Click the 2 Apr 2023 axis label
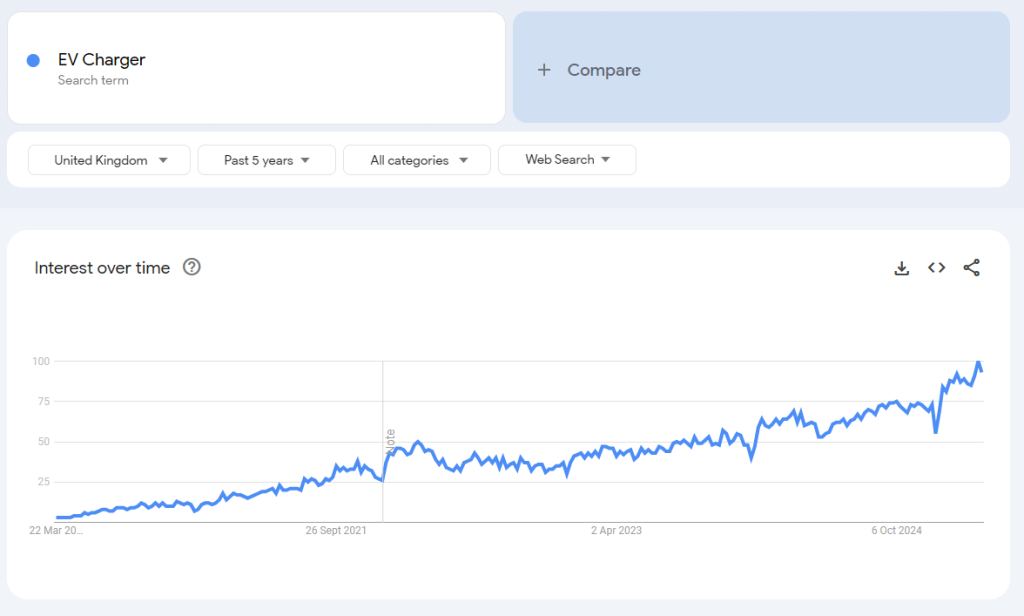This screenshot has height=616, width=1024. (616, 530)
